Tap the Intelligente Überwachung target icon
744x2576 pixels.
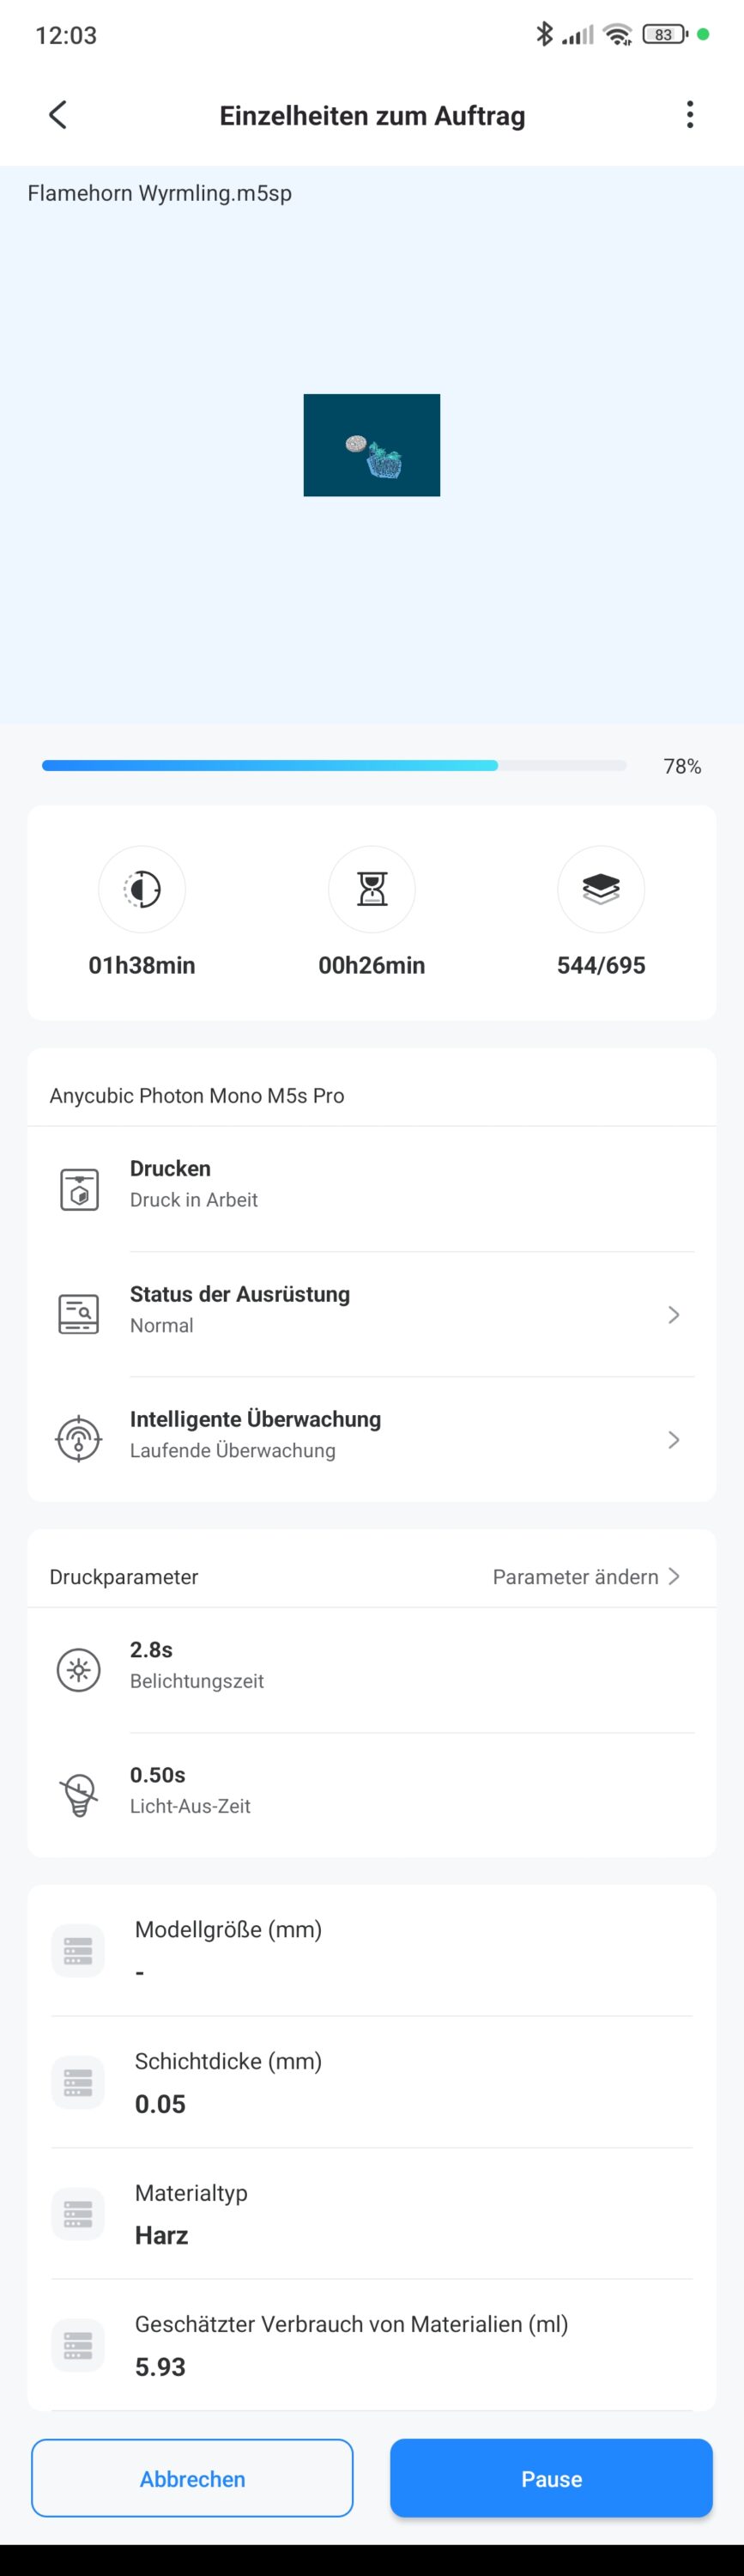coord(79,1439)
